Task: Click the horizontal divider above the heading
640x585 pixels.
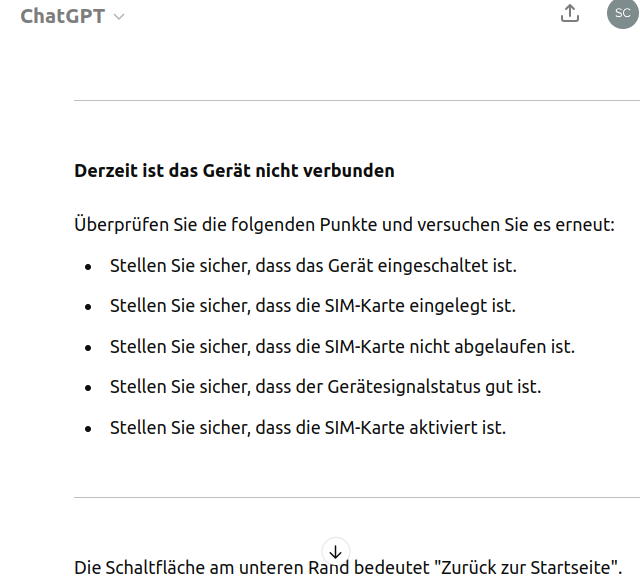Action: coord(356,100)
